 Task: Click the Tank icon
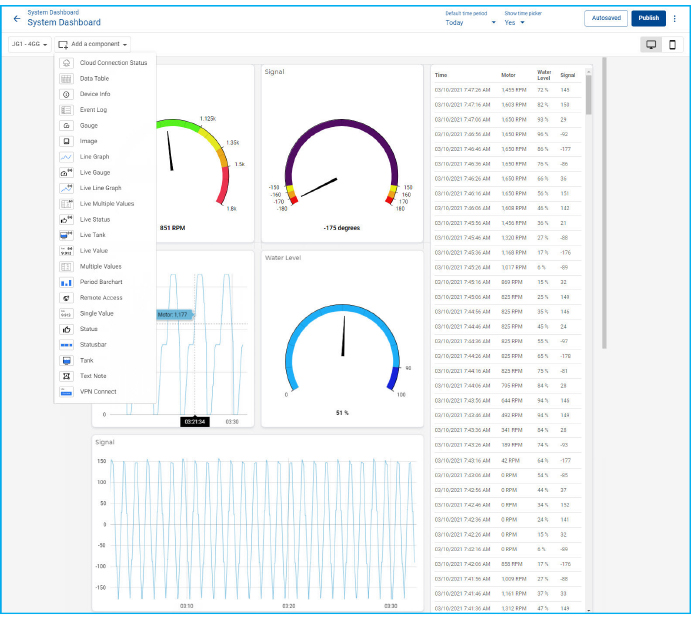coord(66,360)
